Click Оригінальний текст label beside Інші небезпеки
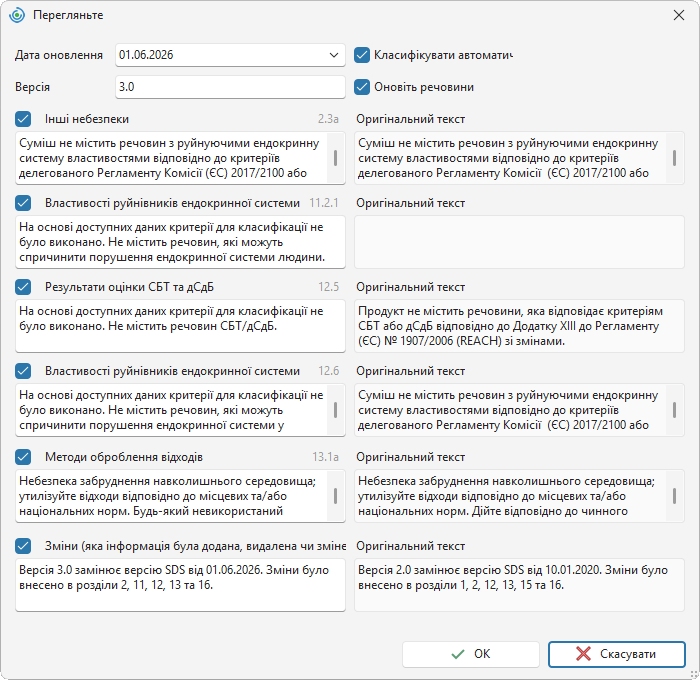 411,119
